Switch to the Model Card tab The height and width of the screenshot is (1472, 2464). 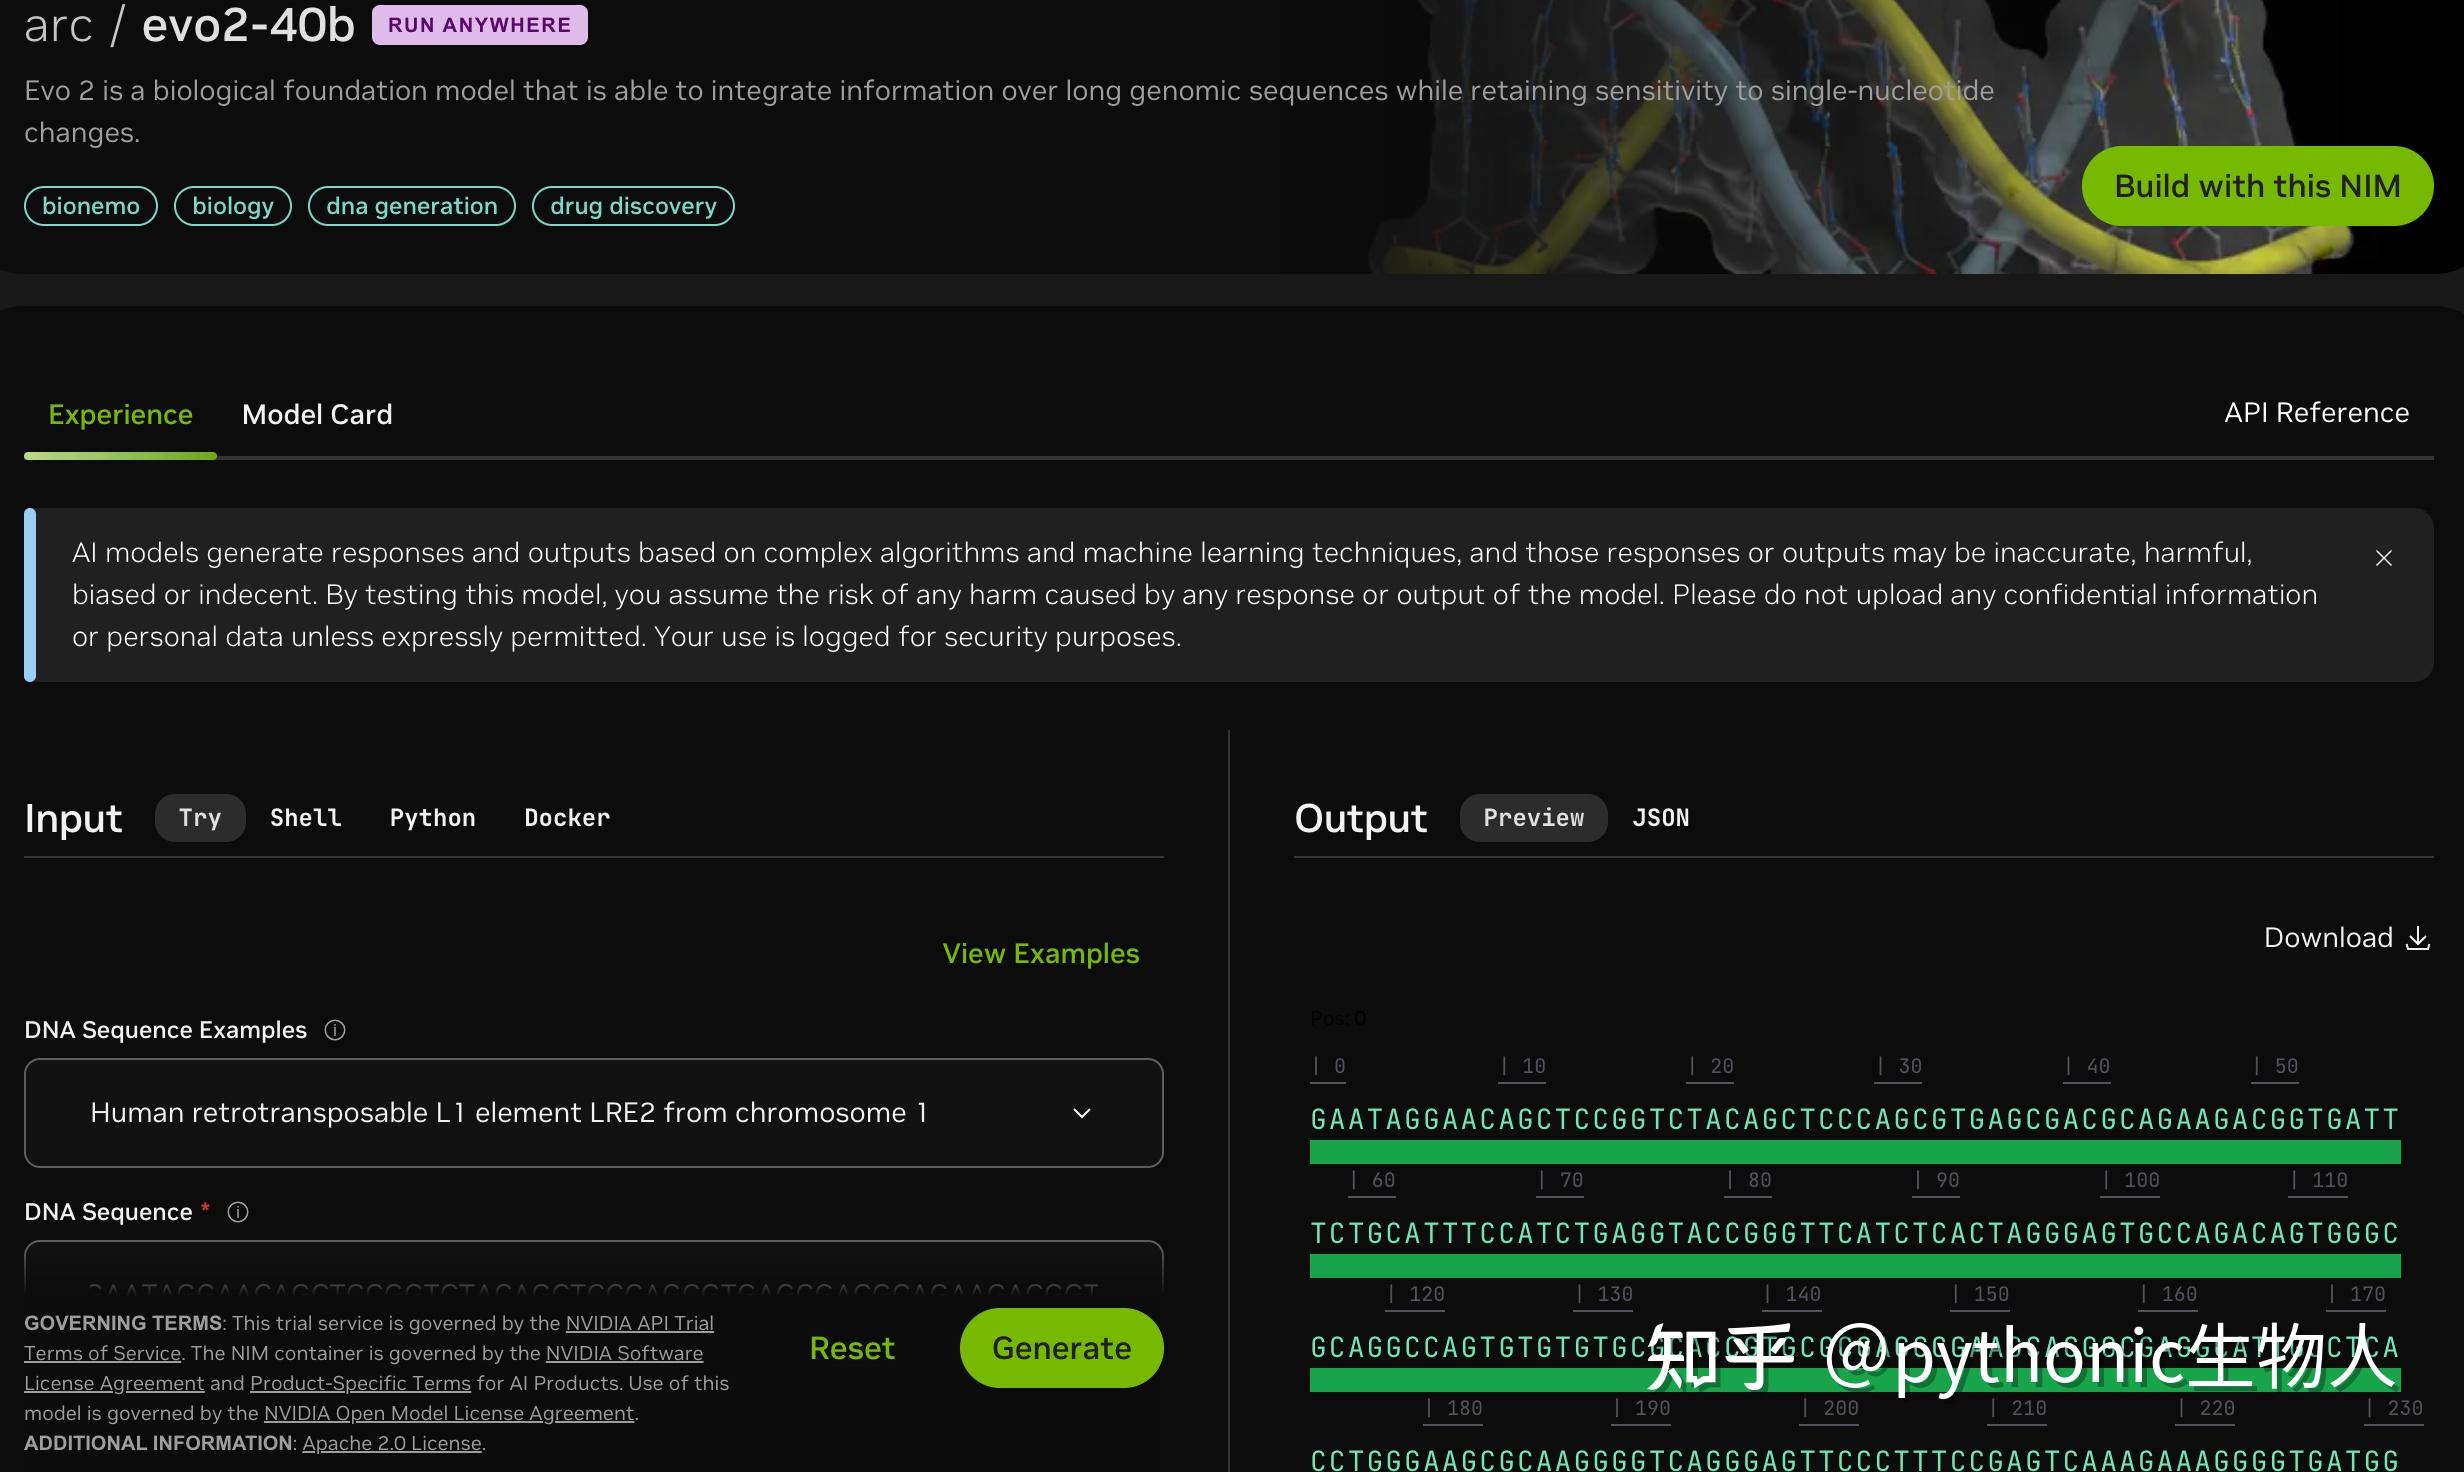pos(317,414)
